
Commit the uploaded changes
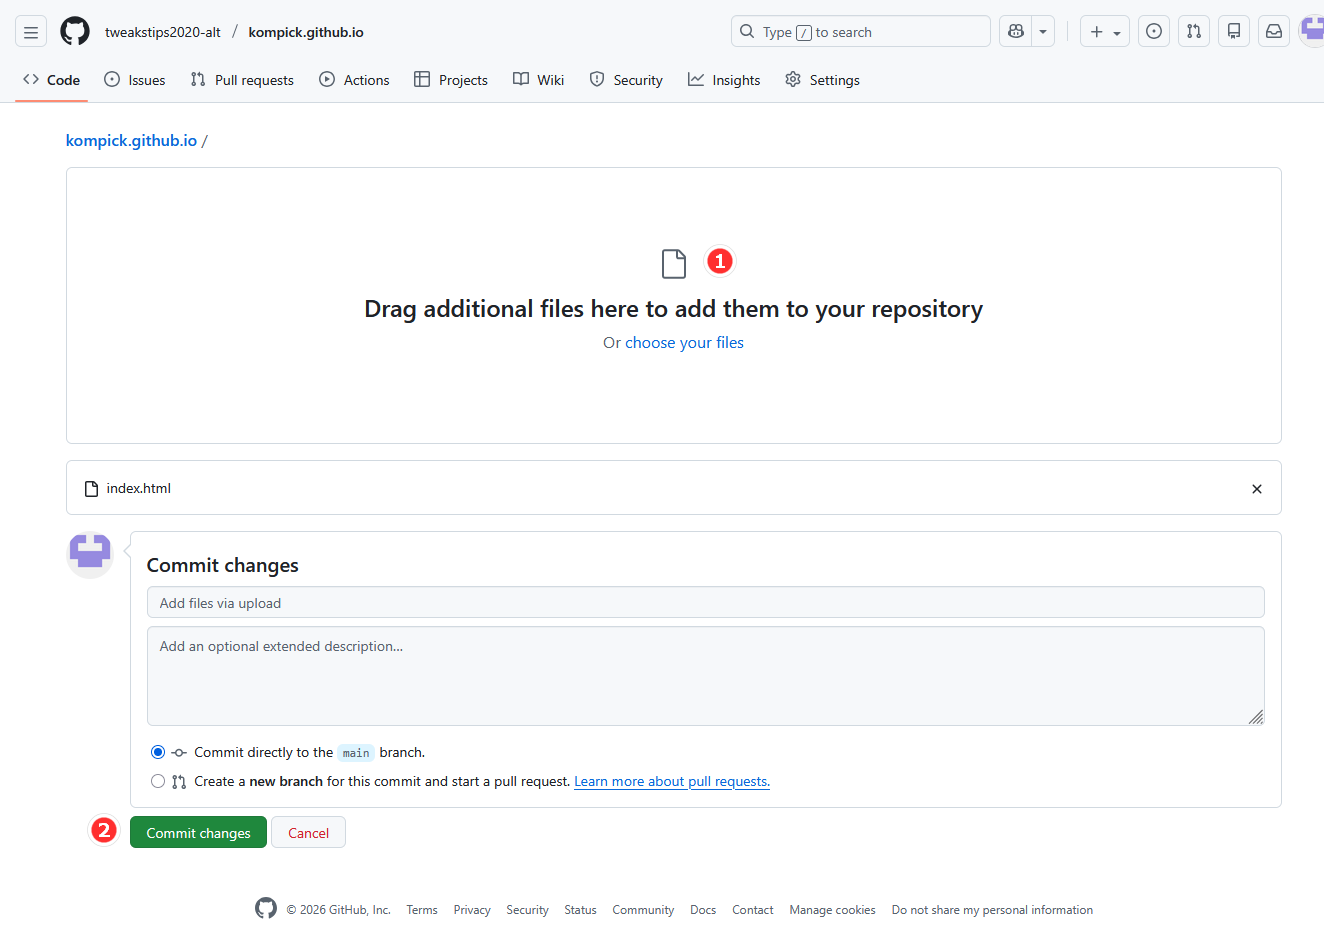click(x=198, y=832)
